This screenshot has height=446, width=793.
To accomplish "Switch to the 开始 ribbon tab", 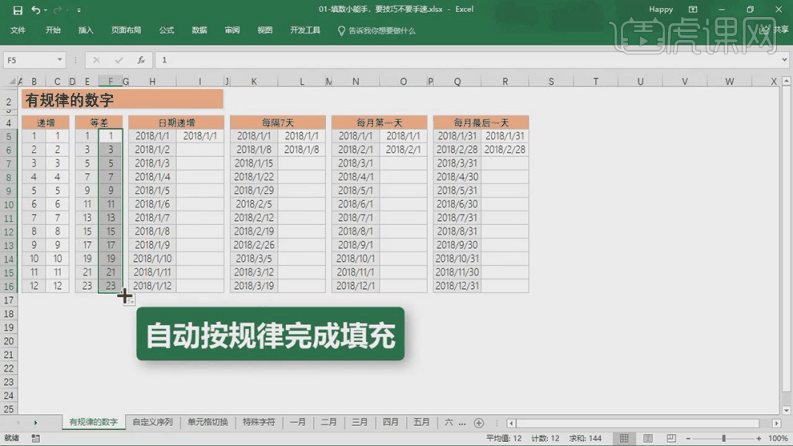I will [x=53, y=30].
